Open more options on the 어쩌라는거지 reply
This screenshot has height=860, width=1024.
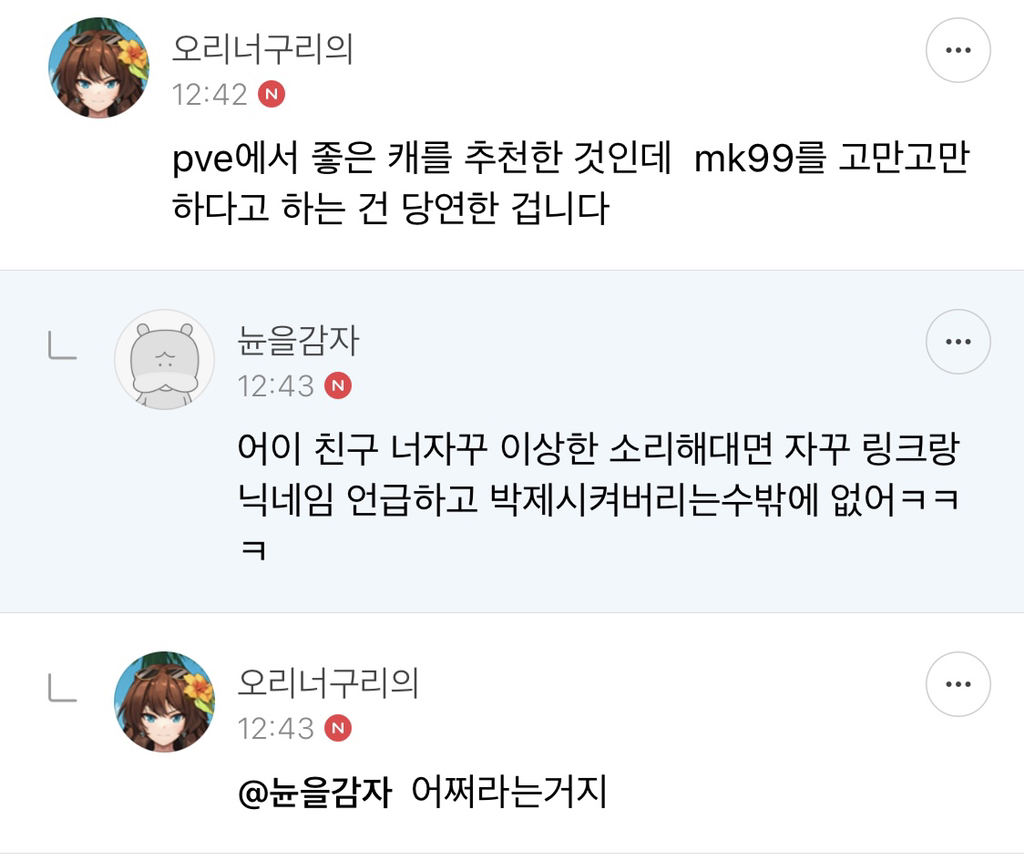(x=957, y=686)
